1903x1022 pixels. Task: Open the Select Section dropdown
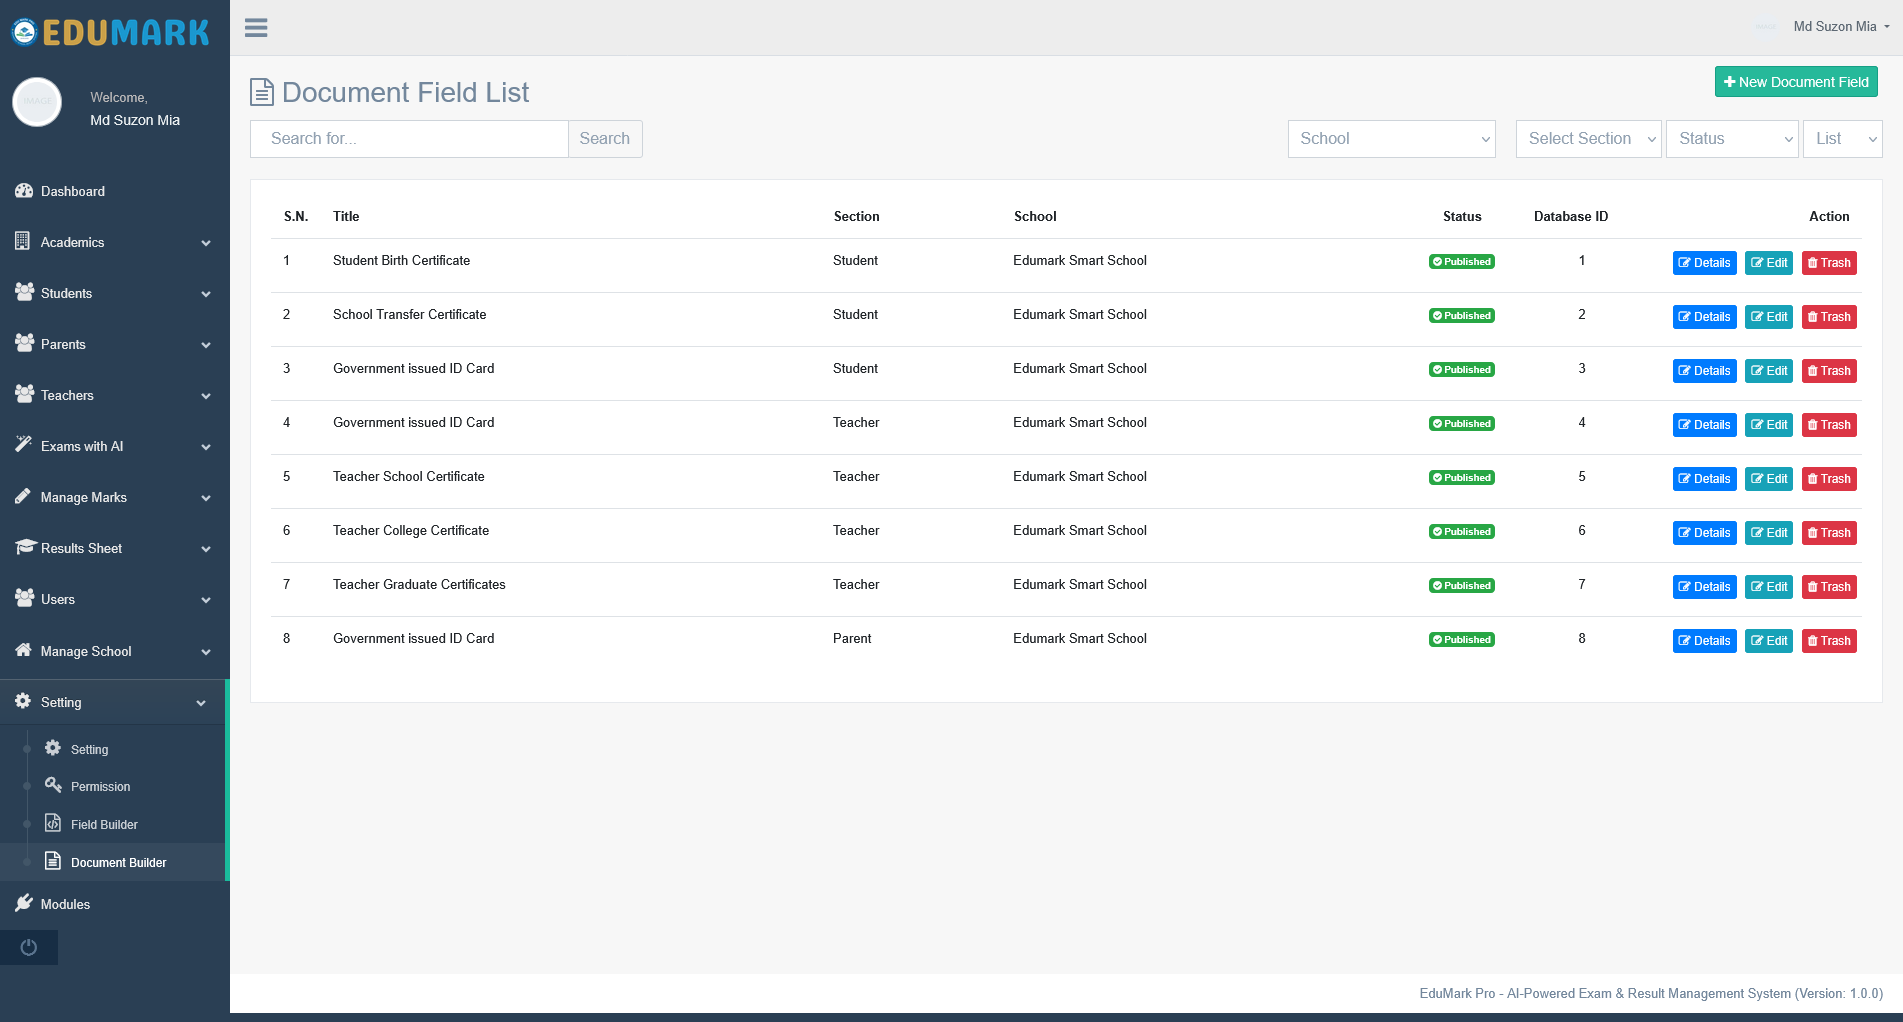pos(1589,139)
